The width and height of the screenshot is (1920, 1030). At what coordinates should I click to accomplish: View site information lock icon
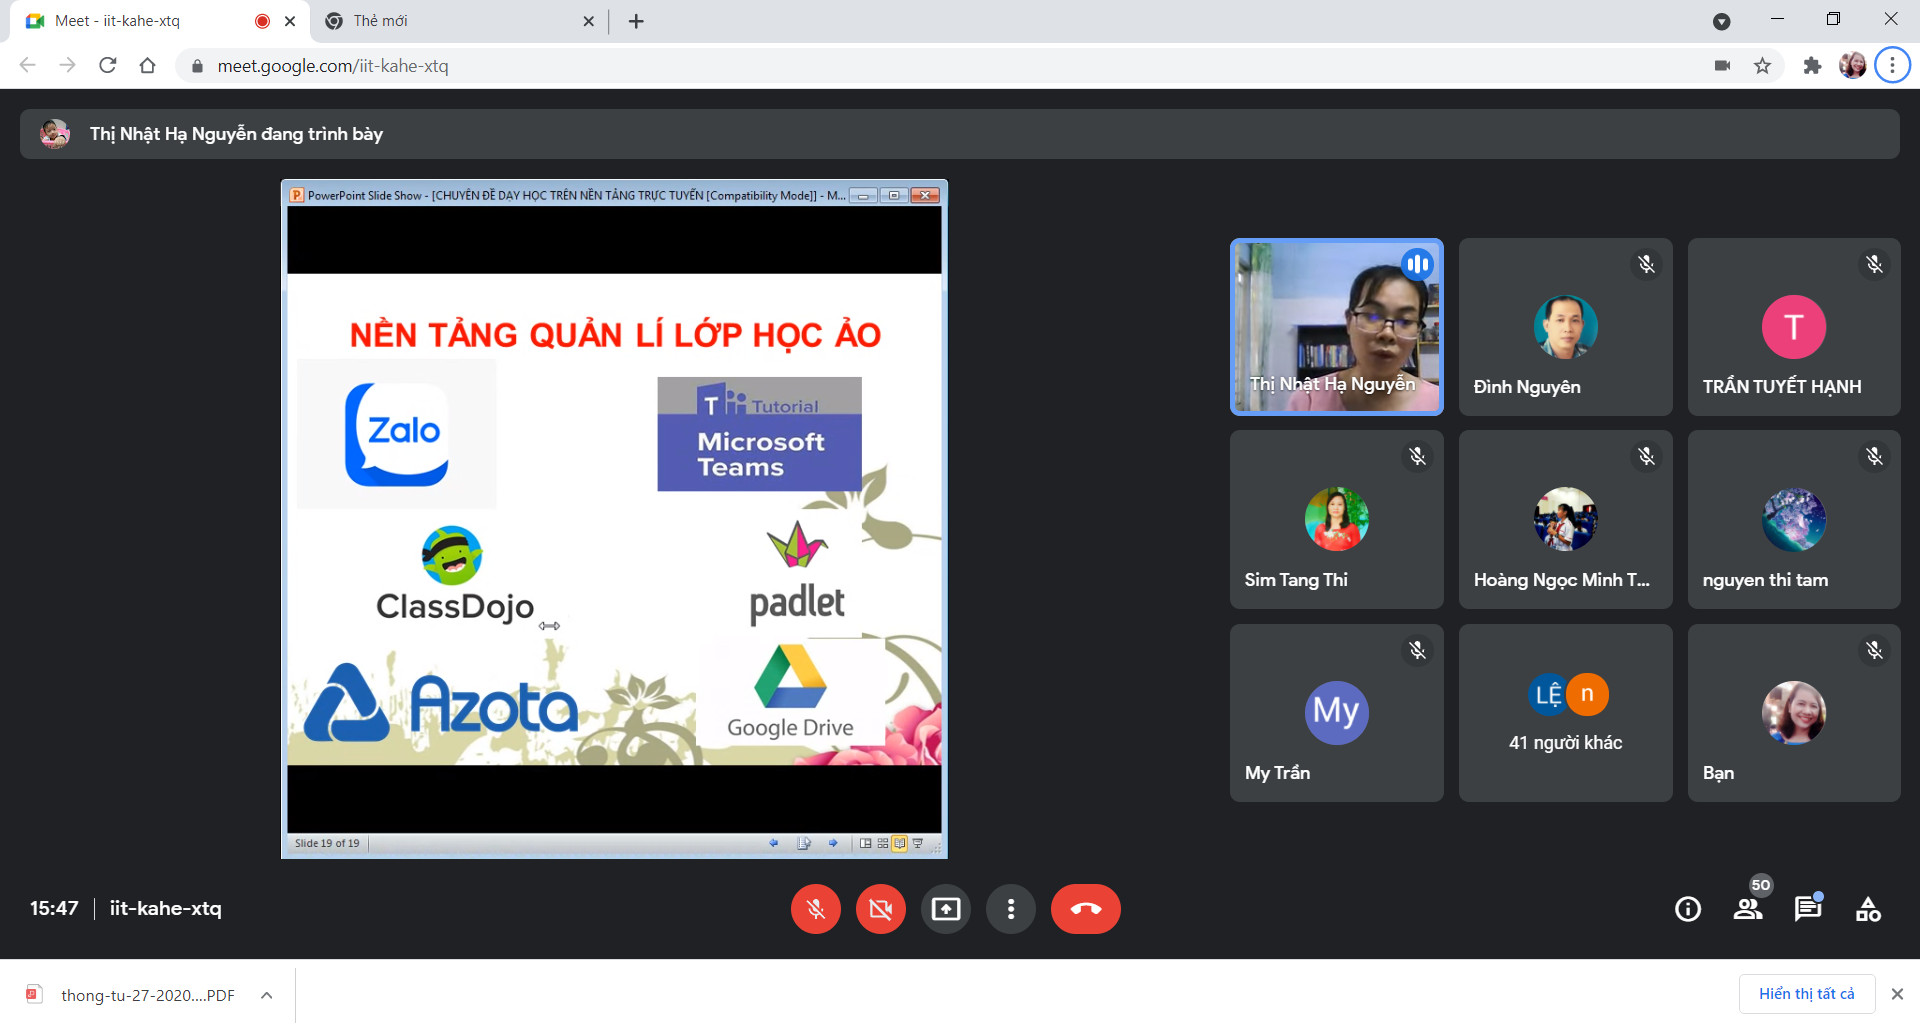(197, 66)
